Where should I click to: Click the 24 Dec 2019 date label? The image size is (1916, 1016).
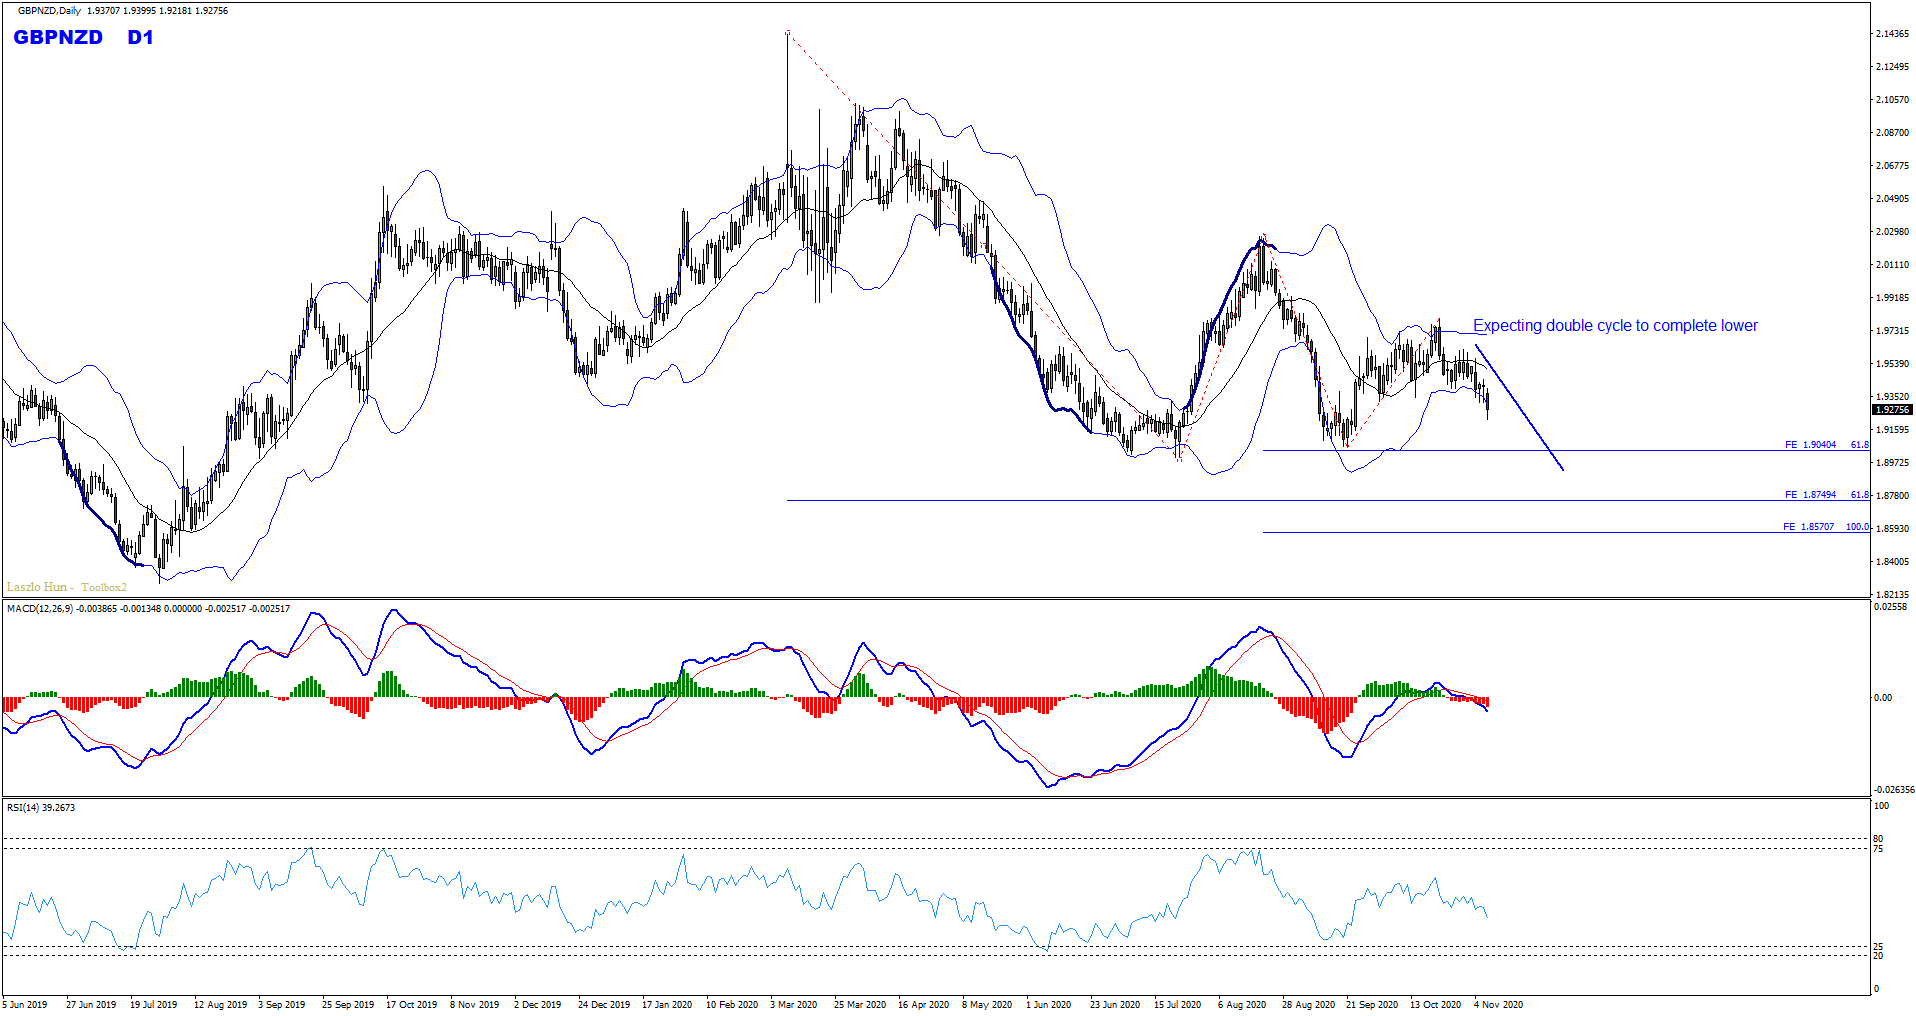(x=604, y=1005)
